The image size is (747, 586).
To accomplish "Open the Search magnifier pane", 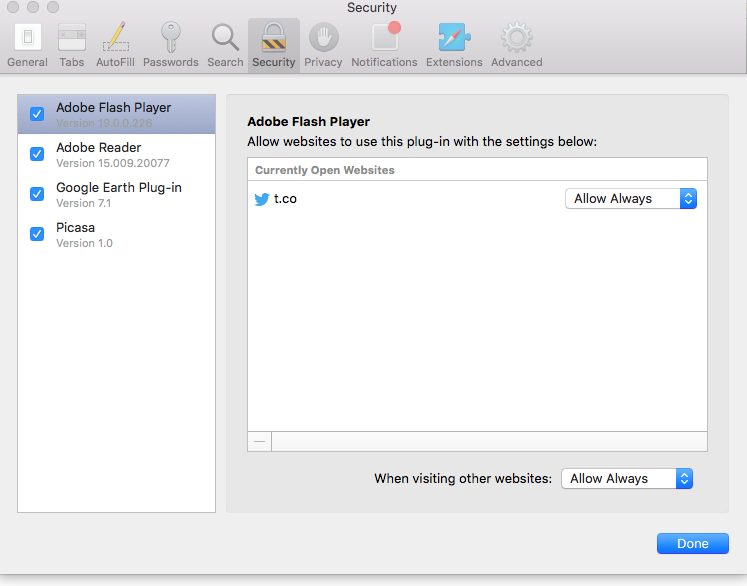I will (225, 45).
